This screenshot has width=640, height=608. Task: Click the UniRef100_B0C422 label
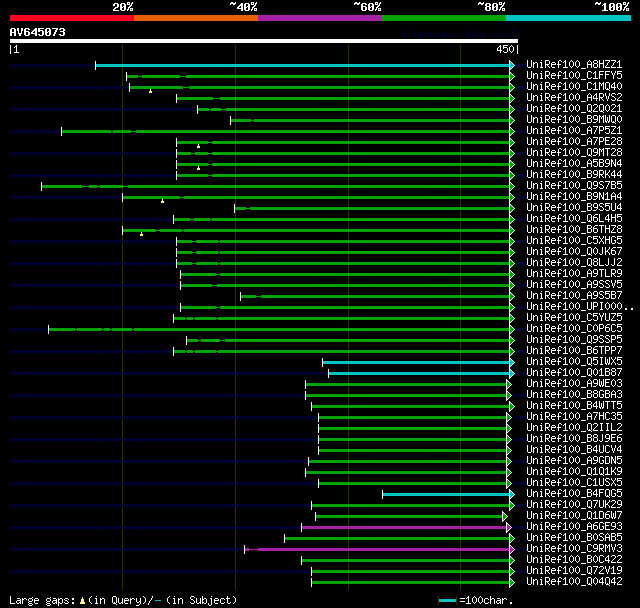click(574, 560)
